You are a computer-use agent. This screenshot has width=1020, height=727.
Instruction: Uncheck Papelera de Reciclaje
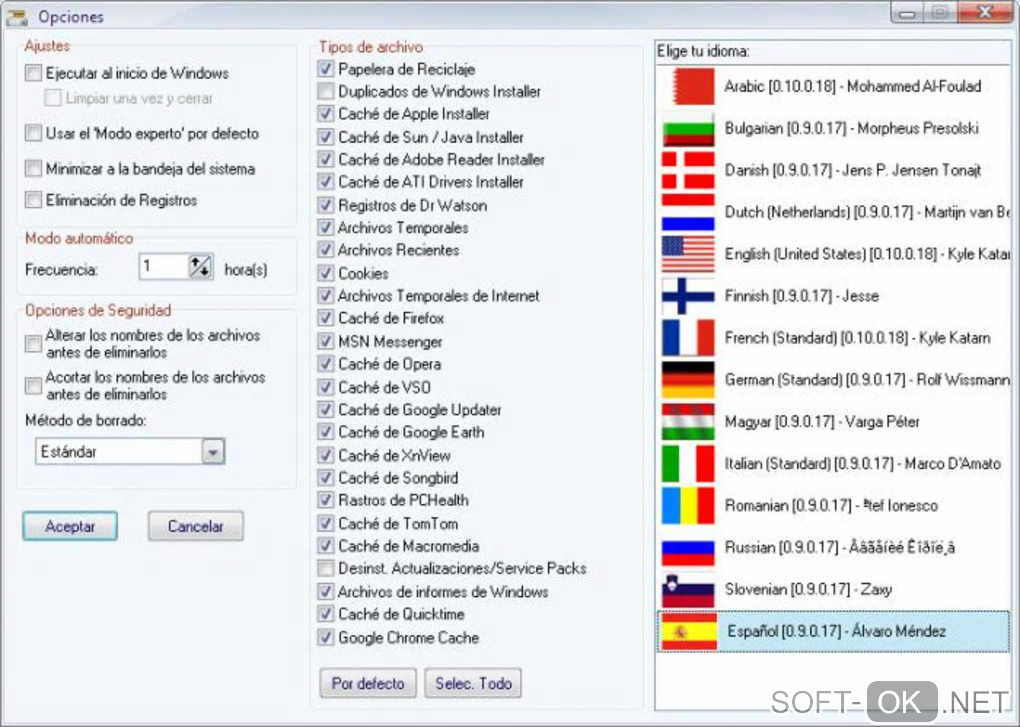pyautogui.click(x=326, y=69)
